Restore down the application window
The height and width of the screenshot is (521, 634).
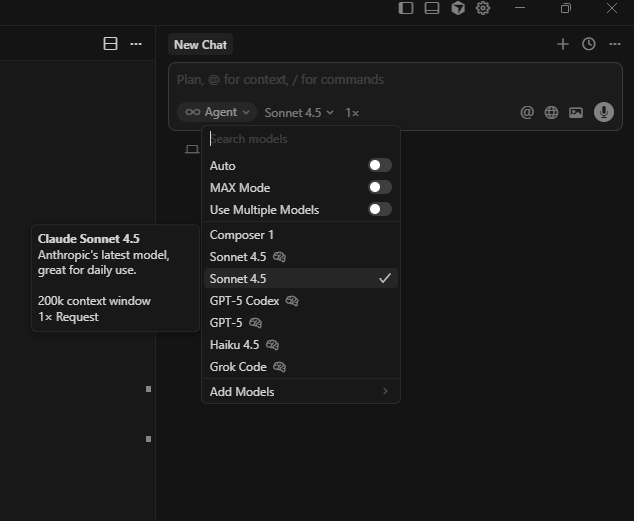566,8
